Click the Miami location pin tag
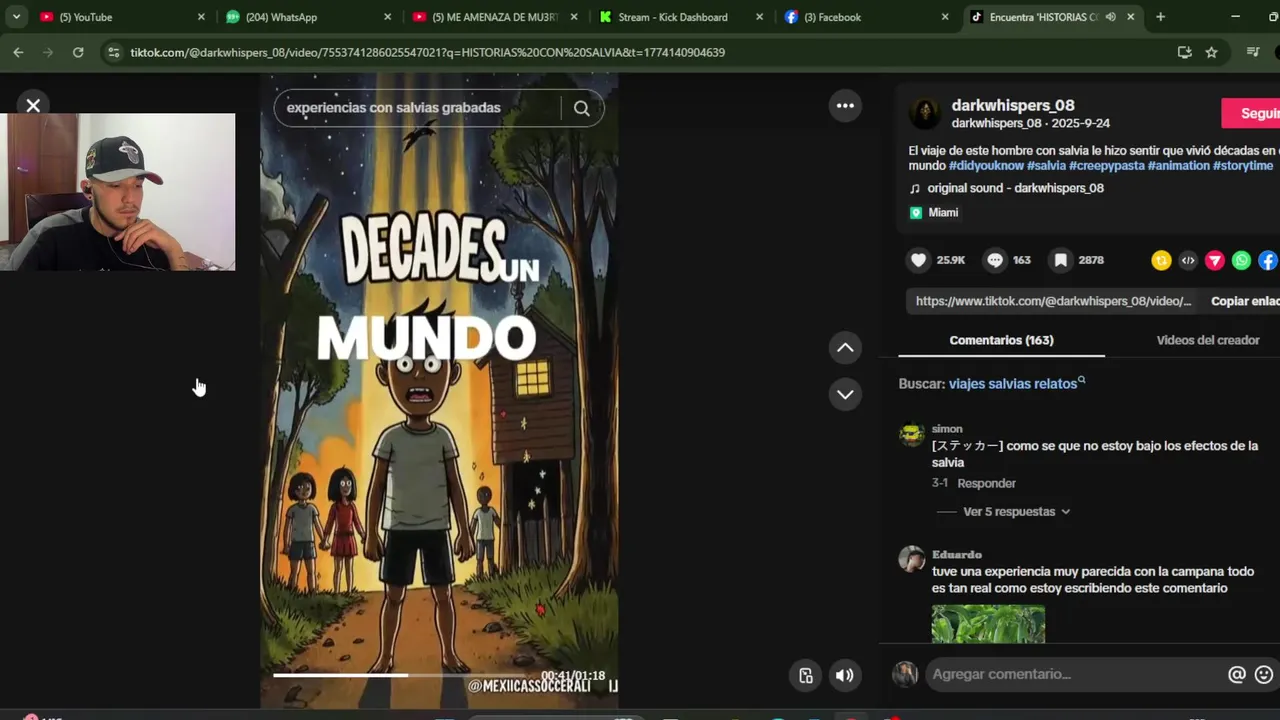Viewport: 1280px width, 720px height. [x=934, y=212]
